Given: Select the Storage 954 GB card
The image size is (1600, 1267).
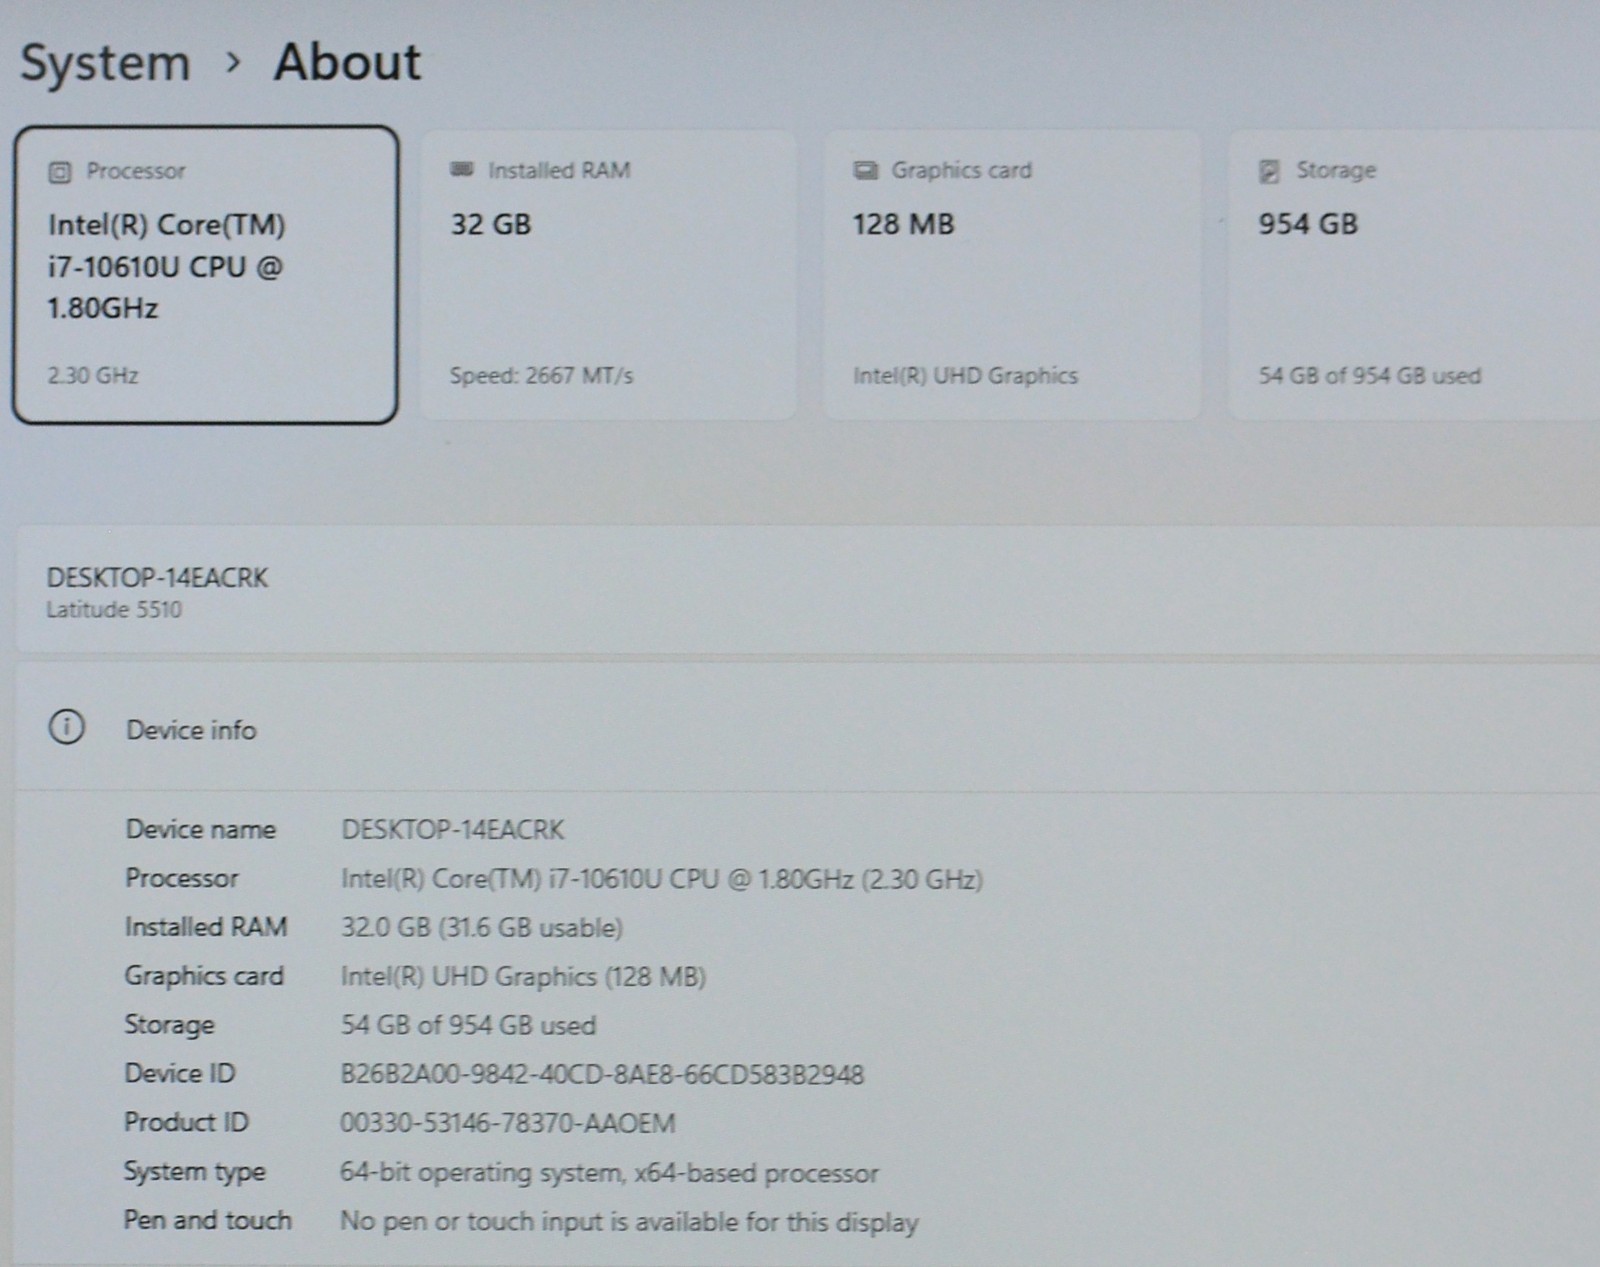Looking at the screenshot, I should pos(1414,275).
